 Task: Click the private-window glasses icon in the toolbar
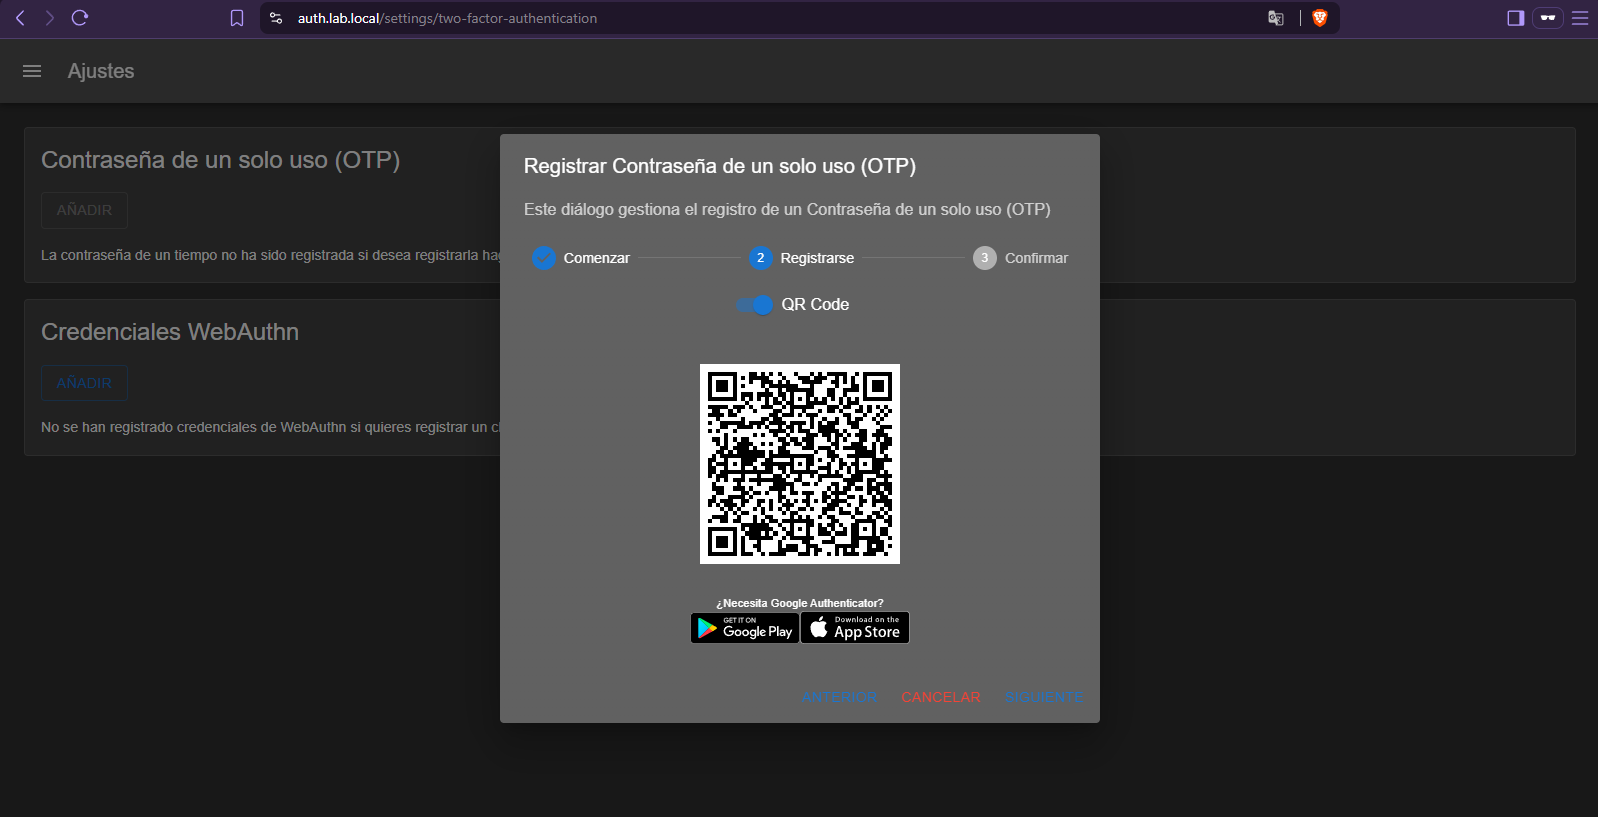1548,18
